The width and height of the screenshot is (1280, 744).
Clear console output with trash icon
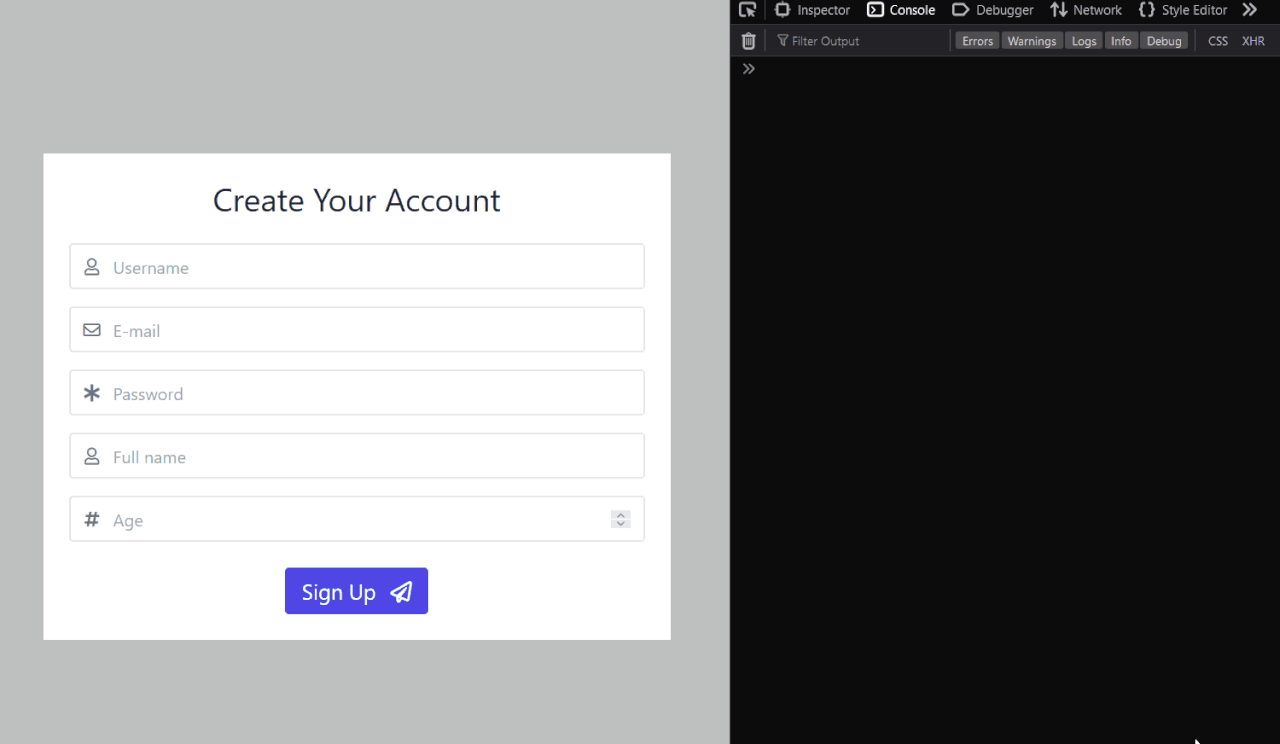[x=748, y=41]
